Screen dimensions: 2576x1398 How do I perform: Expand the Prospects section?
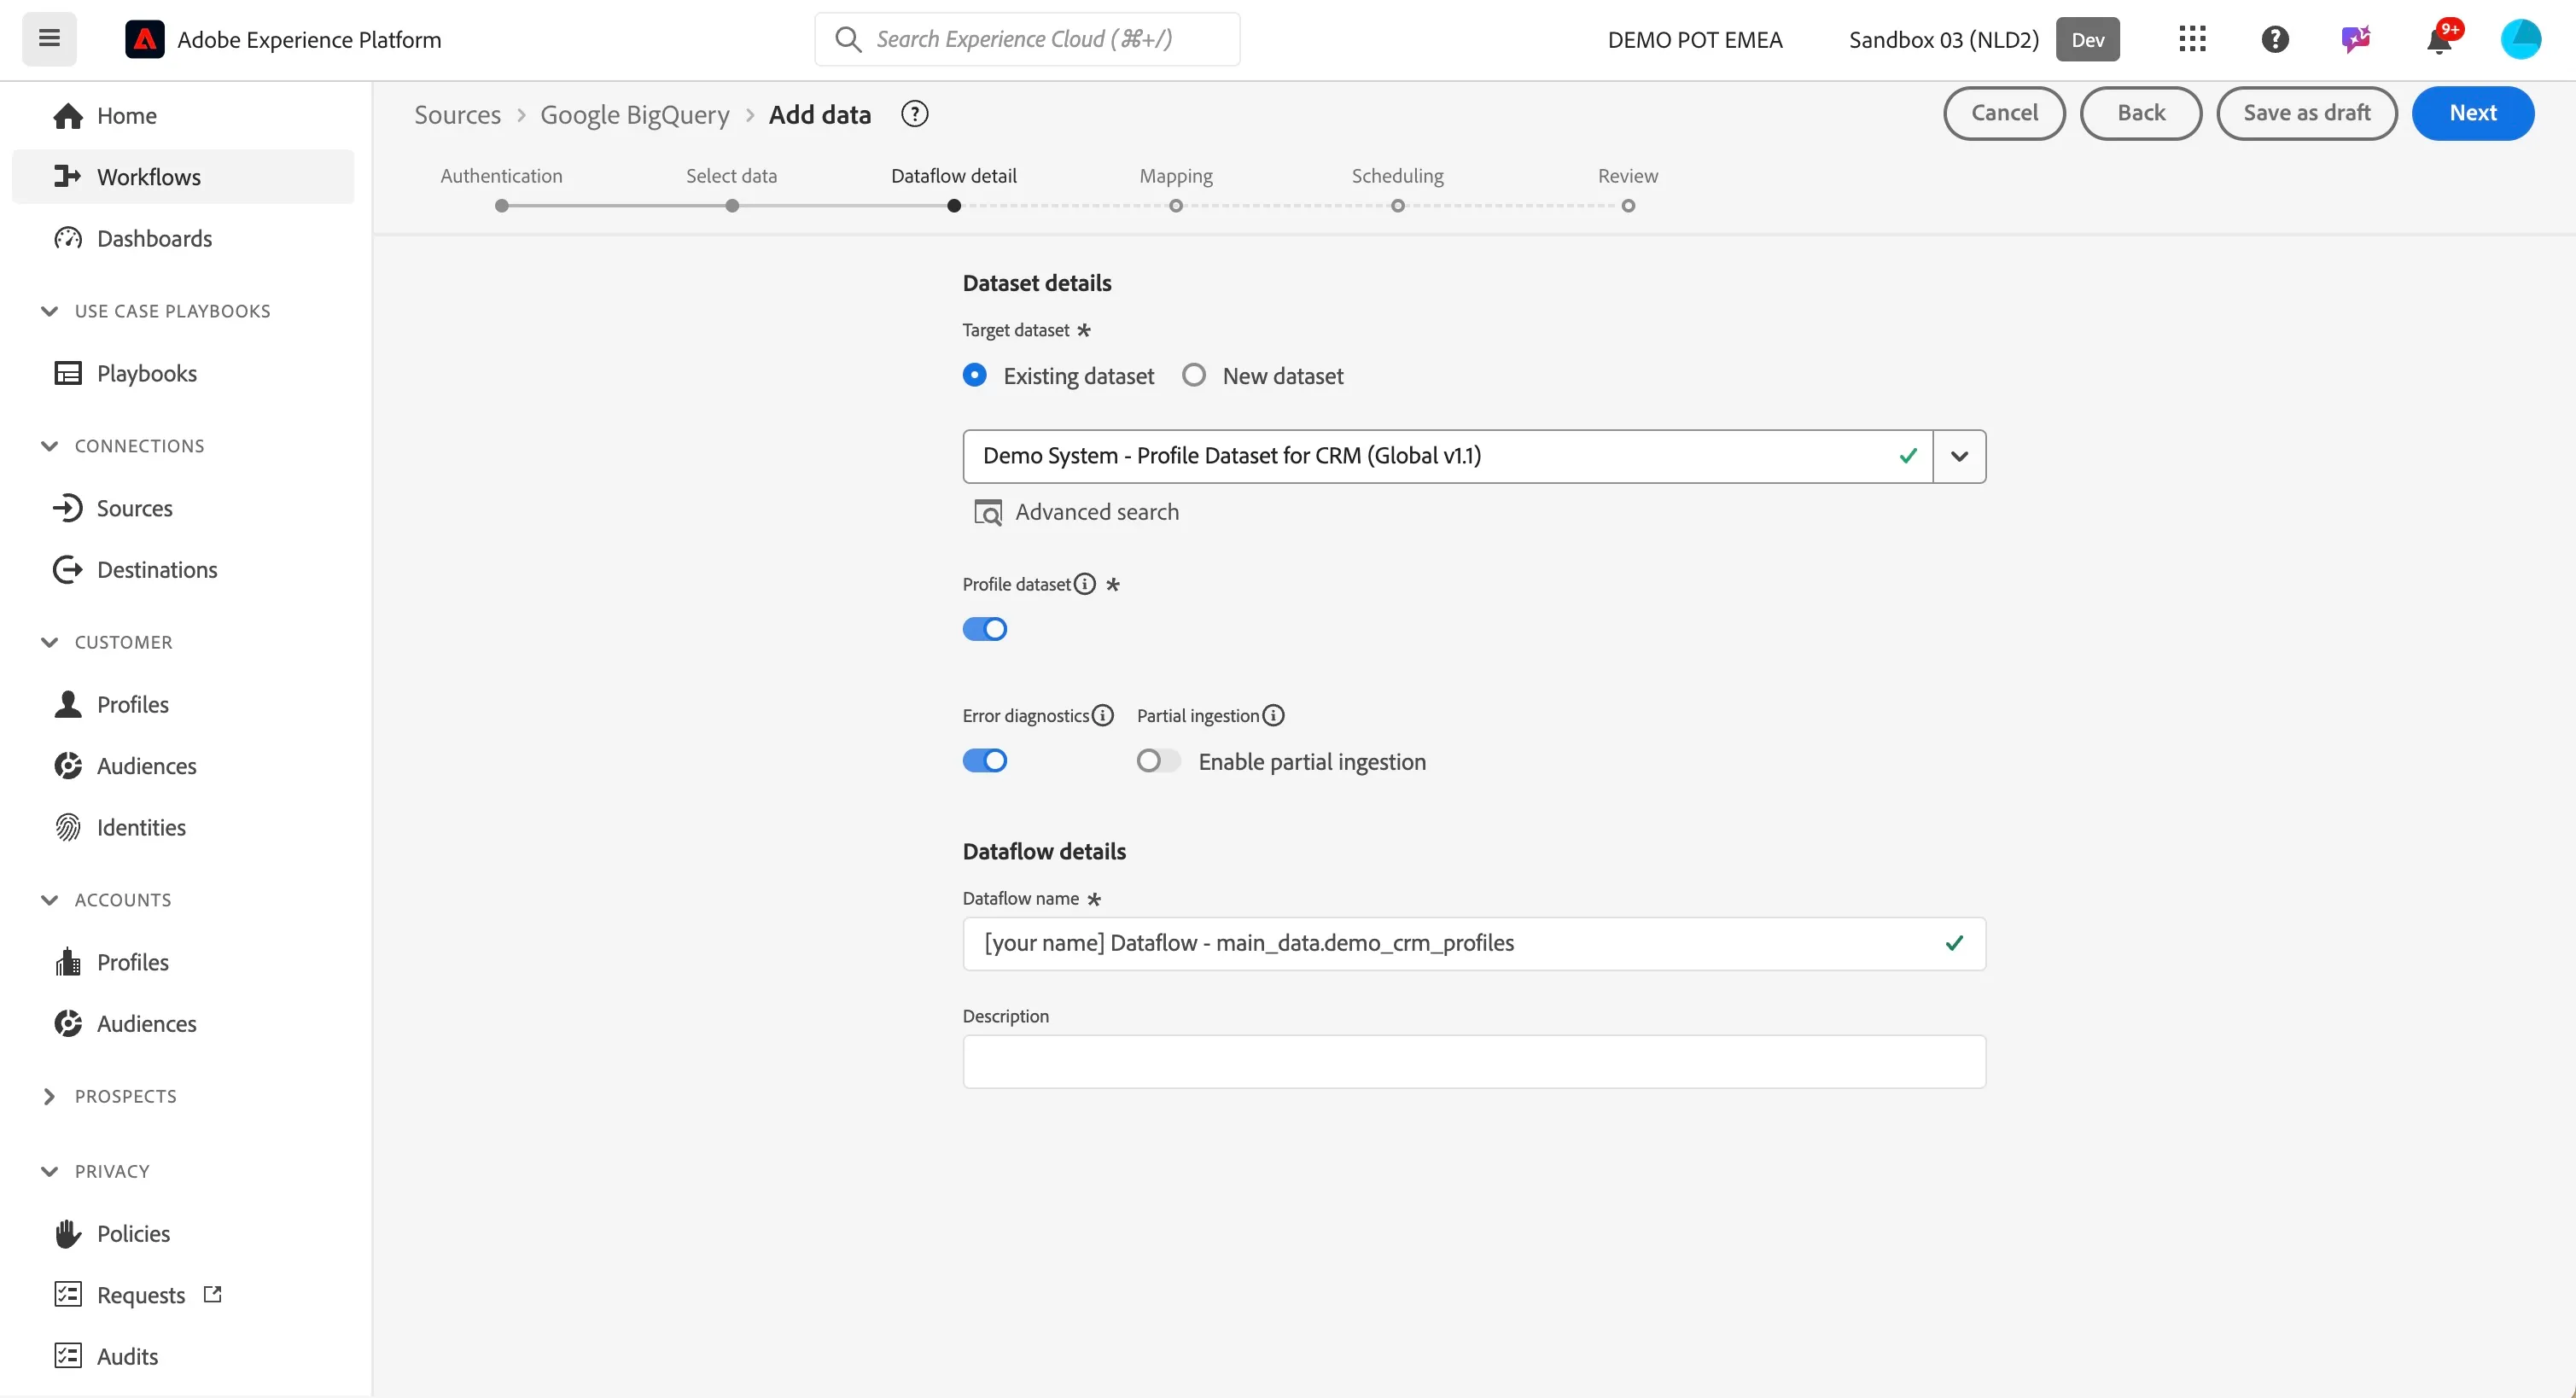pos(49,1096)
